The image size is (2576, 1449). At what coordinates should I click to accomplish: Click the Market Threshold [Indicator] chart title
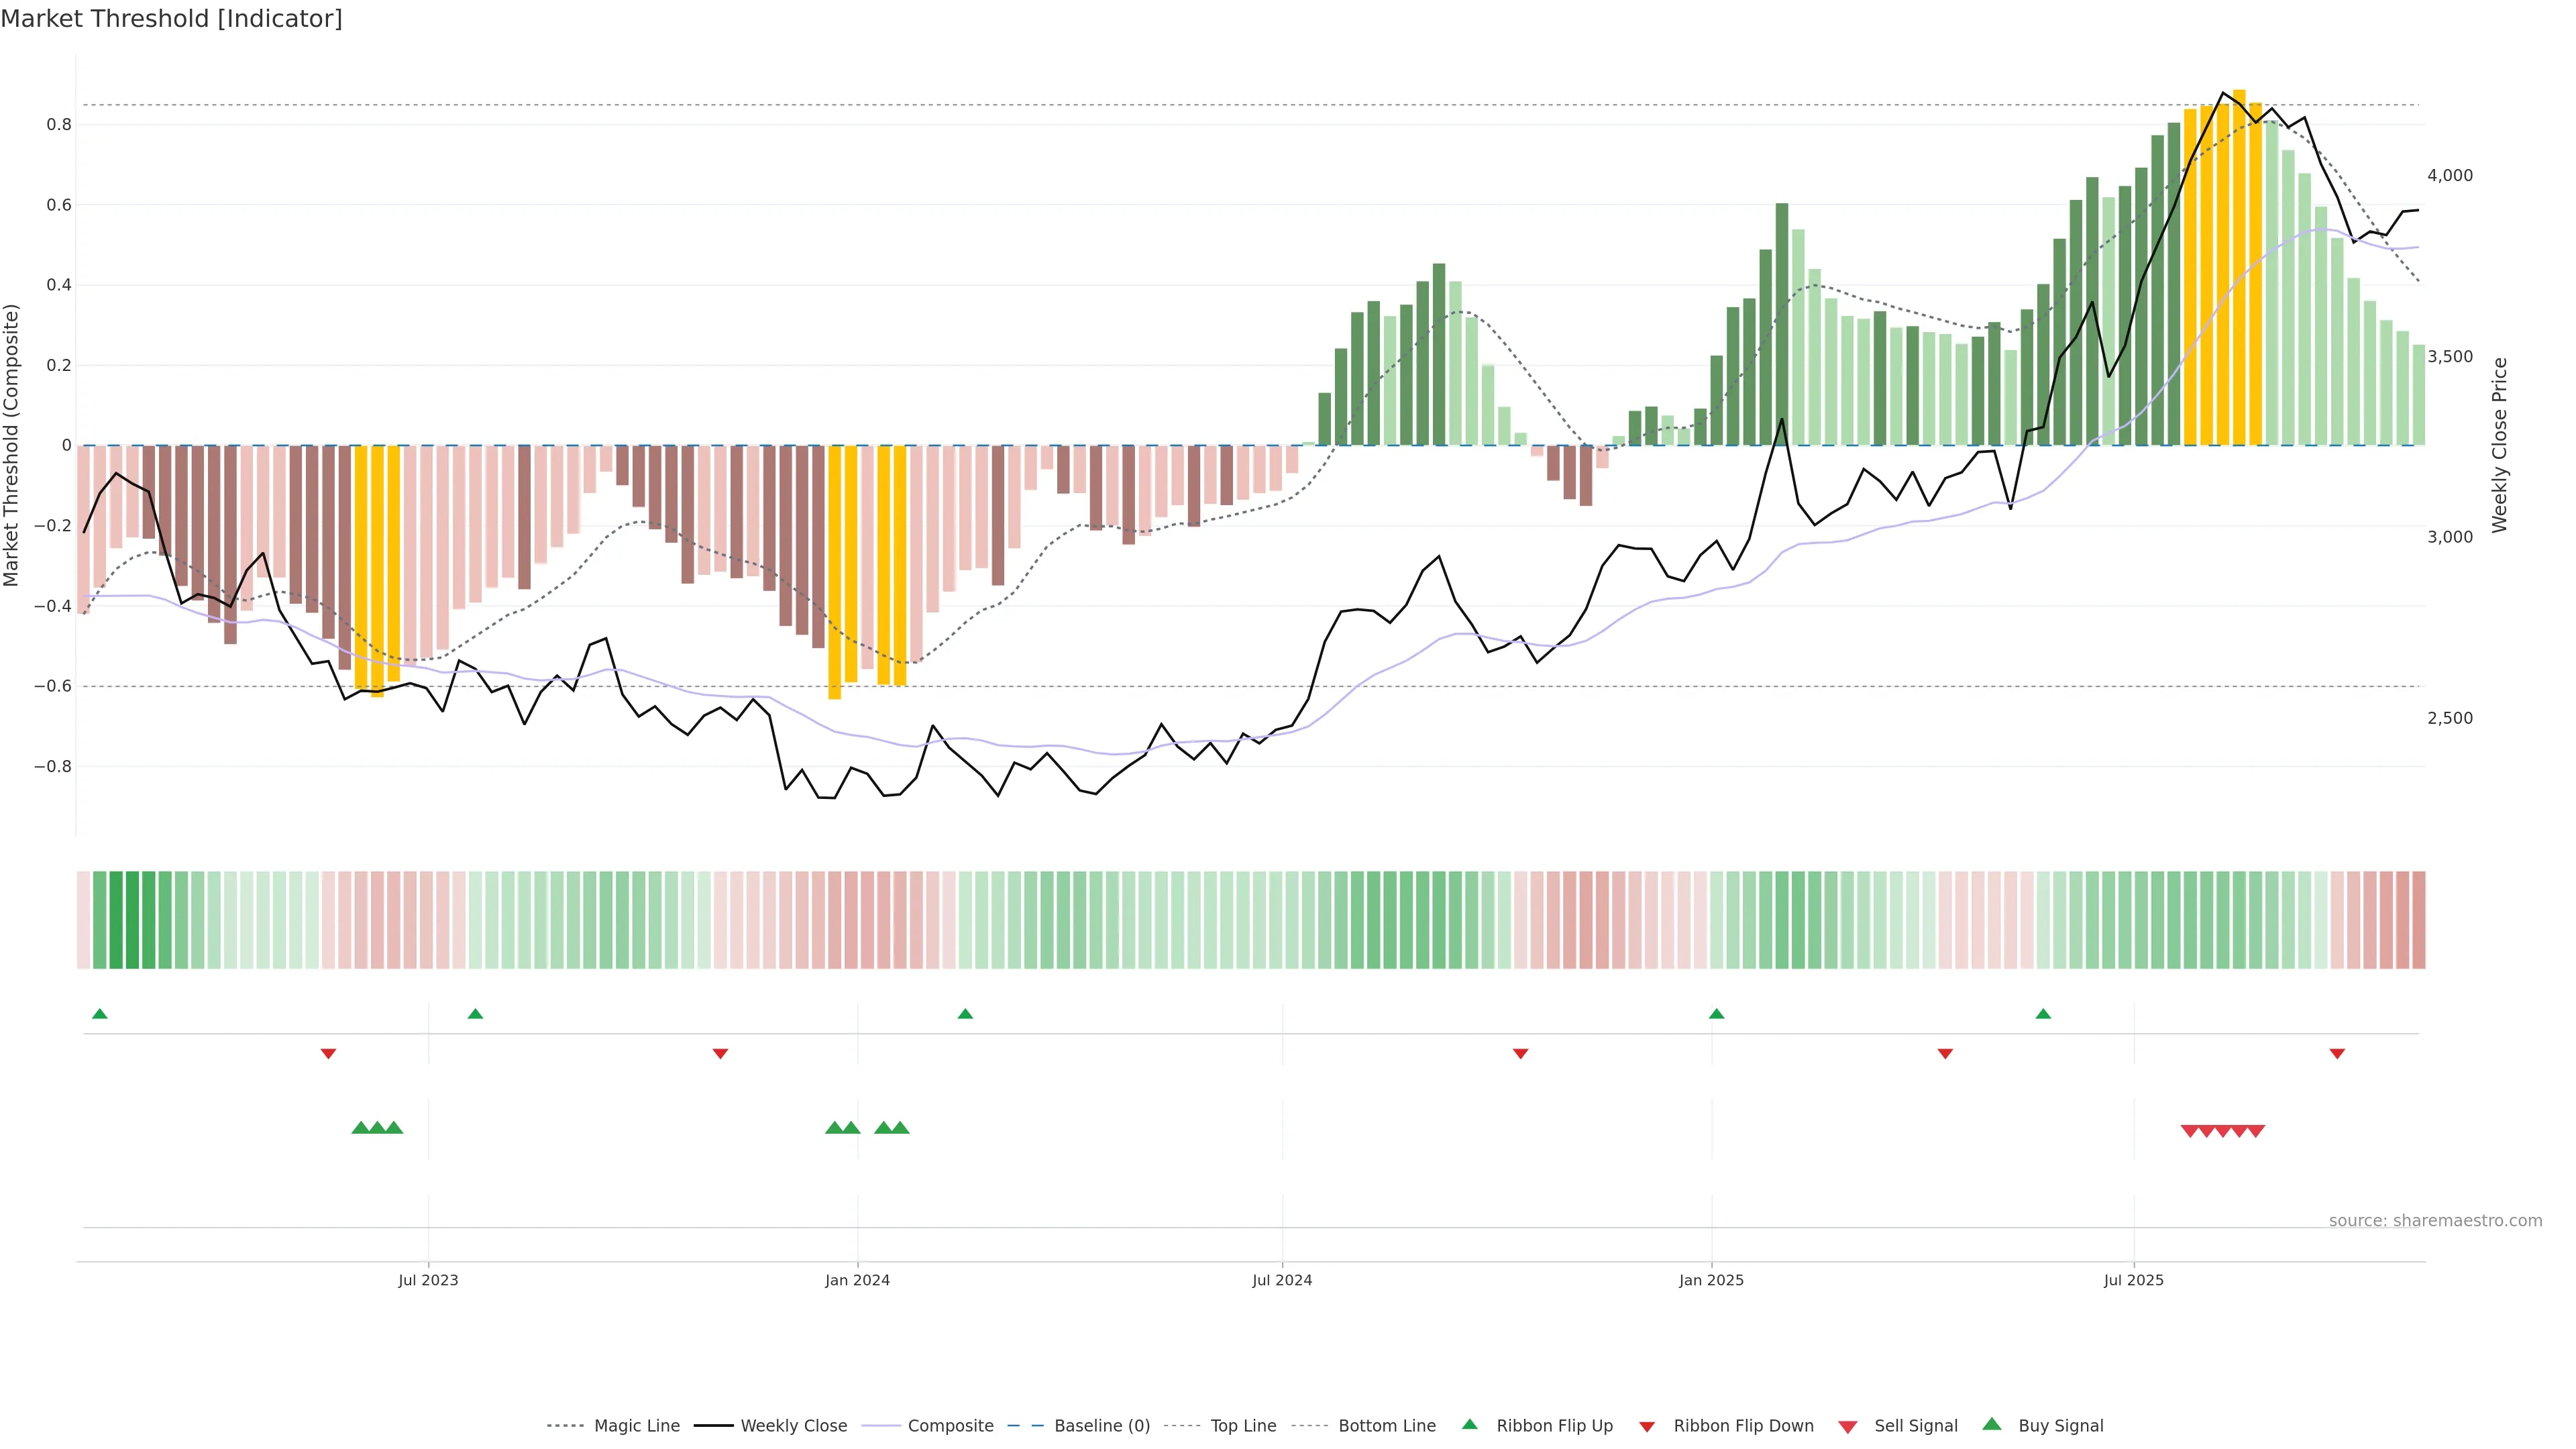click(171, 19)
